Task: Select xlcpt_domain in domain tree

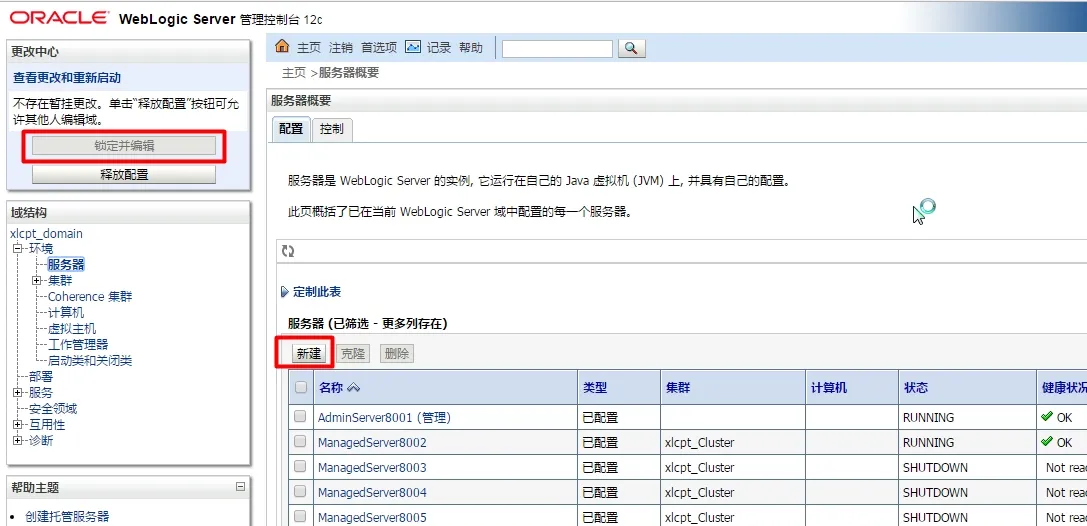Action: point(46,234)
